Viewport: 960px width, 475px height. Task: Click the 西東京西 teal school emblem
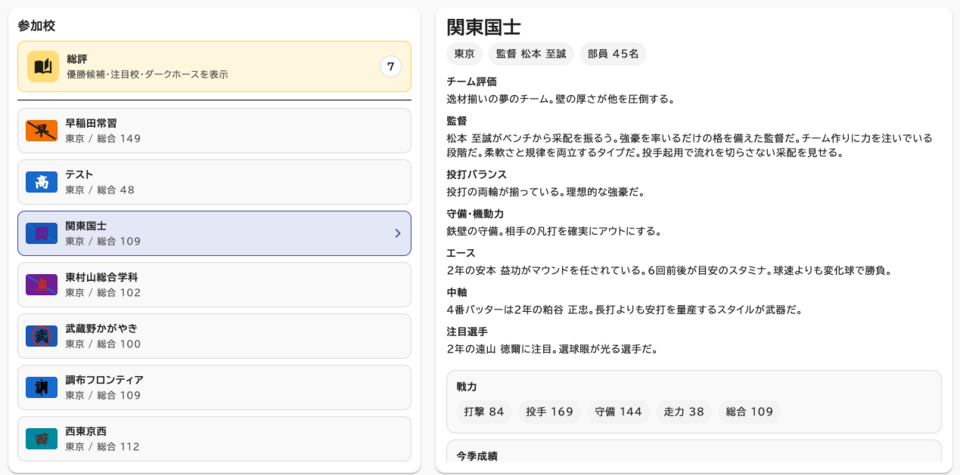pyautogui.click(x=41, y=438)
